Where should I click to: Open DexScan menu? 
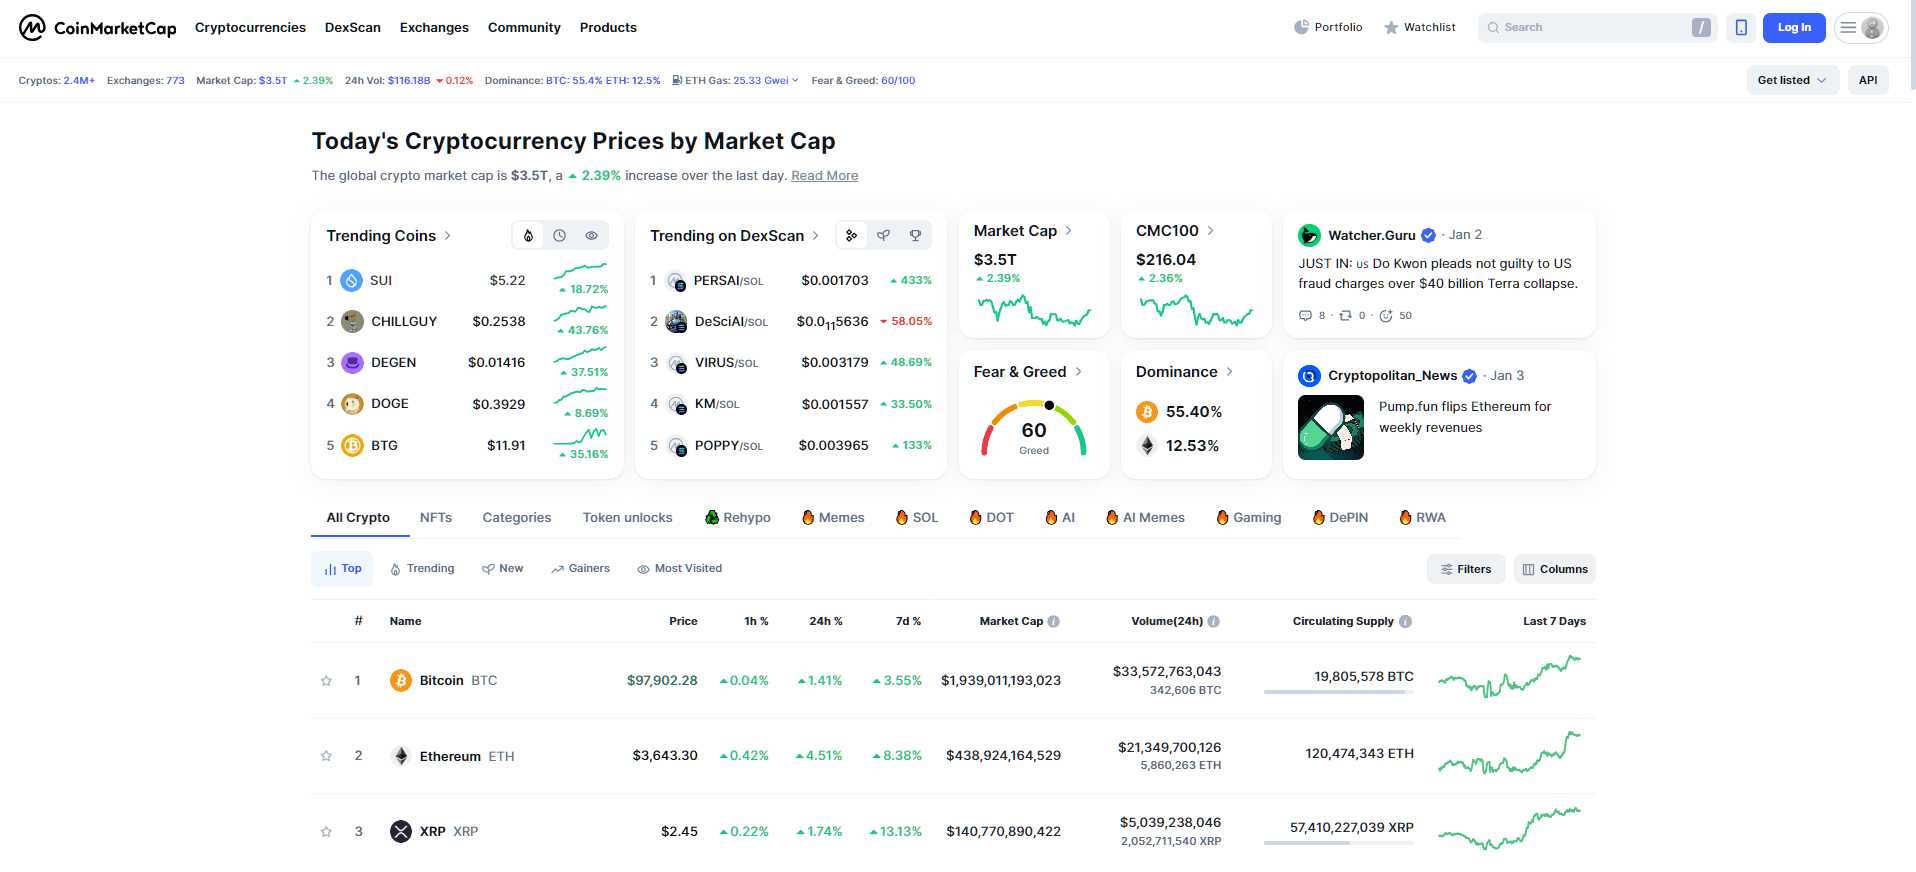pos(353,28)
